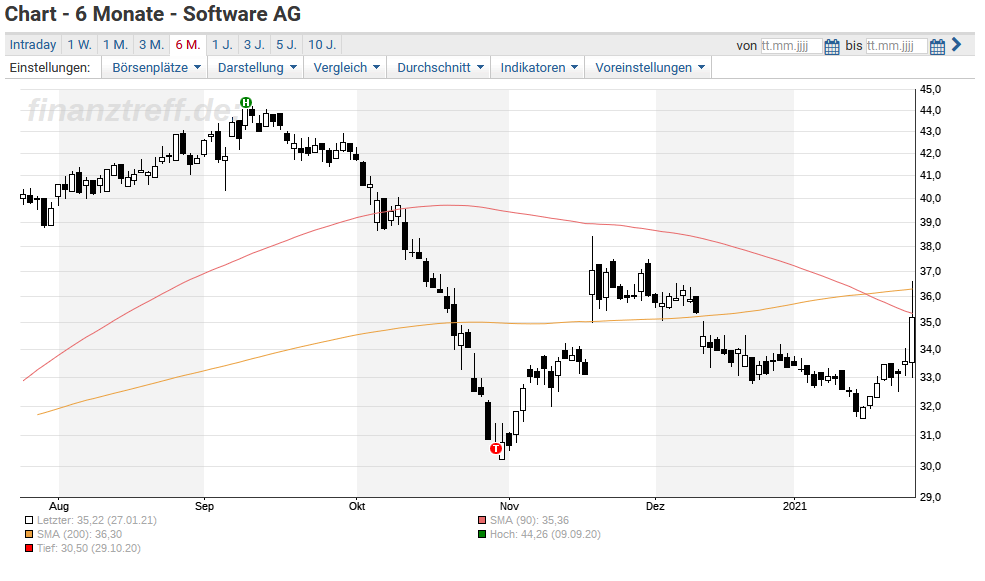
Task: Click legend text 'Letzter: 35,22 (27.01.21)'
Action: coord(97,520)
